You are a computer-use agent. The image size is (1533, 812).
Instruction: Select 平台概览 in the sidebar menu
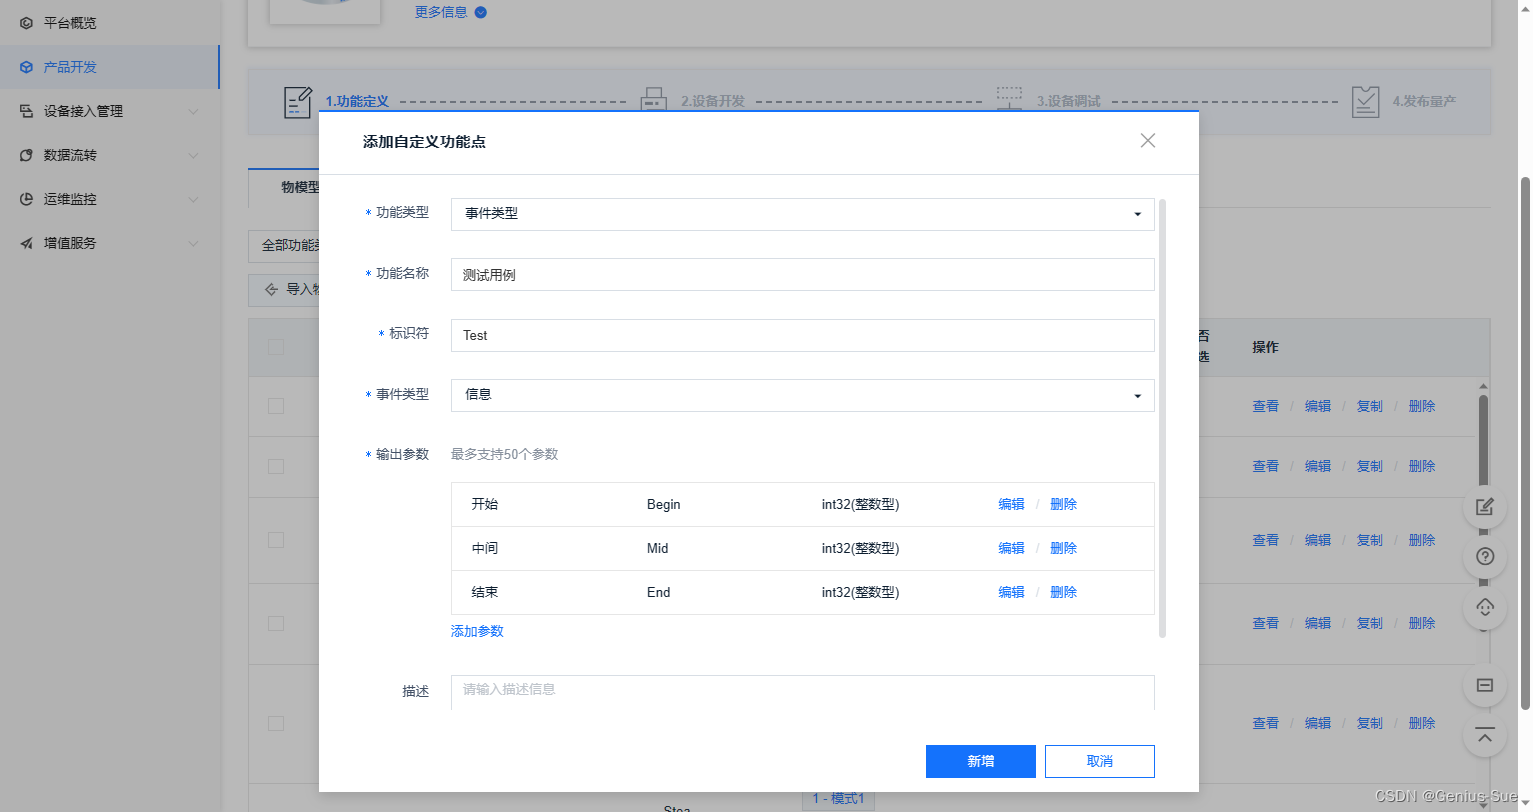click(x=110, y=22)
